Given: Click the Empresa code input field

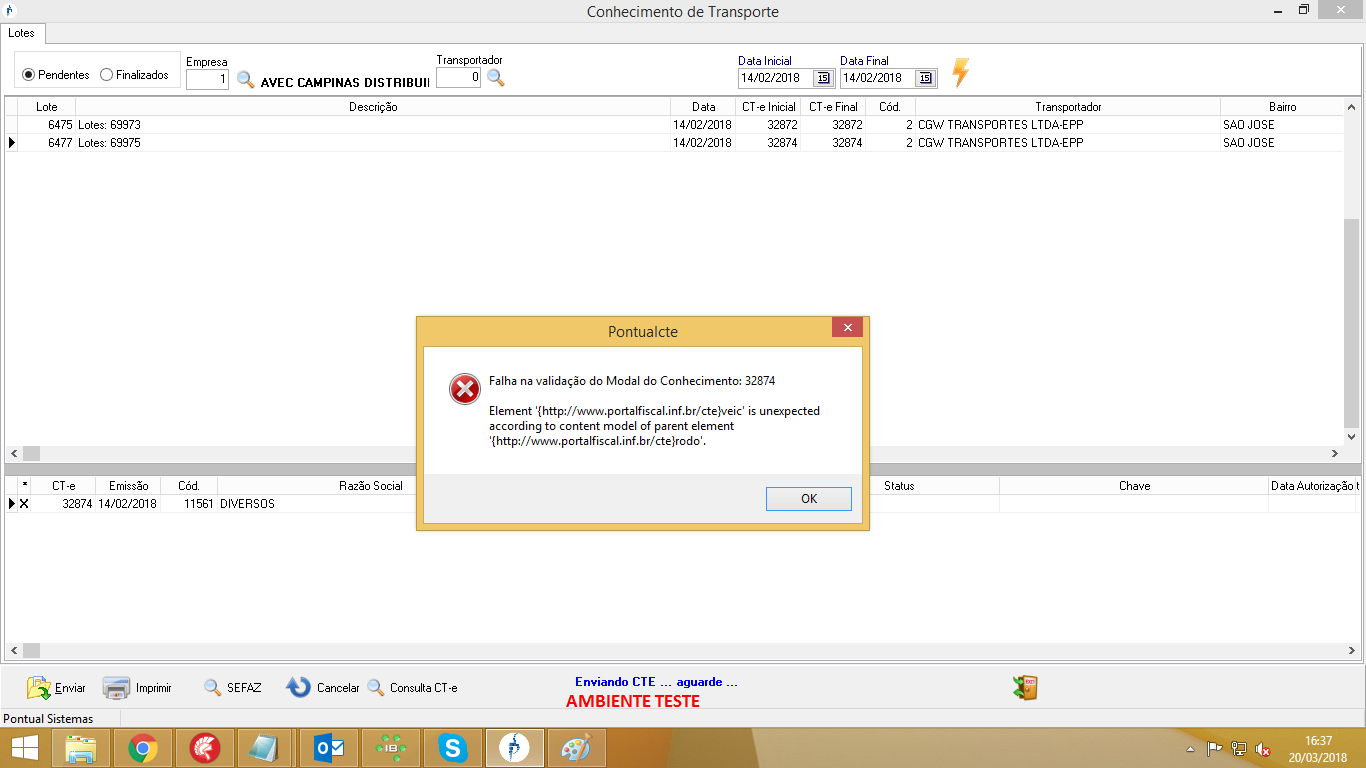Looking at the screenshot, I should click(207, 79).
